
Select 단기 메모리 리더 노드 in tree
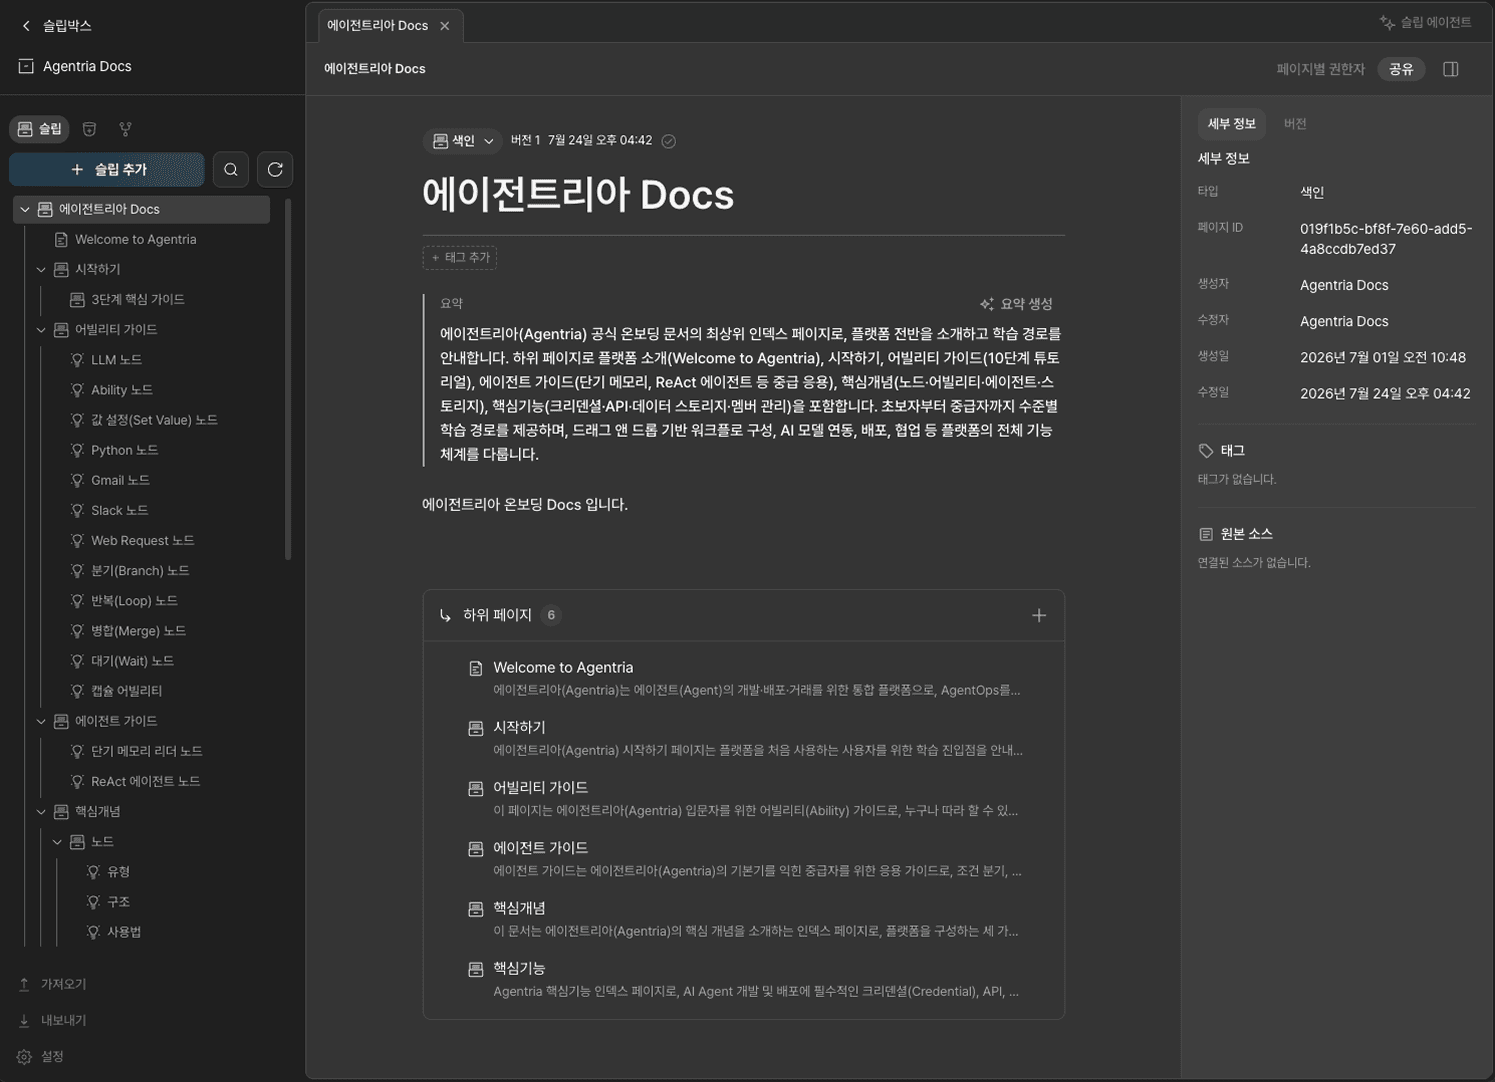(147, 751)
